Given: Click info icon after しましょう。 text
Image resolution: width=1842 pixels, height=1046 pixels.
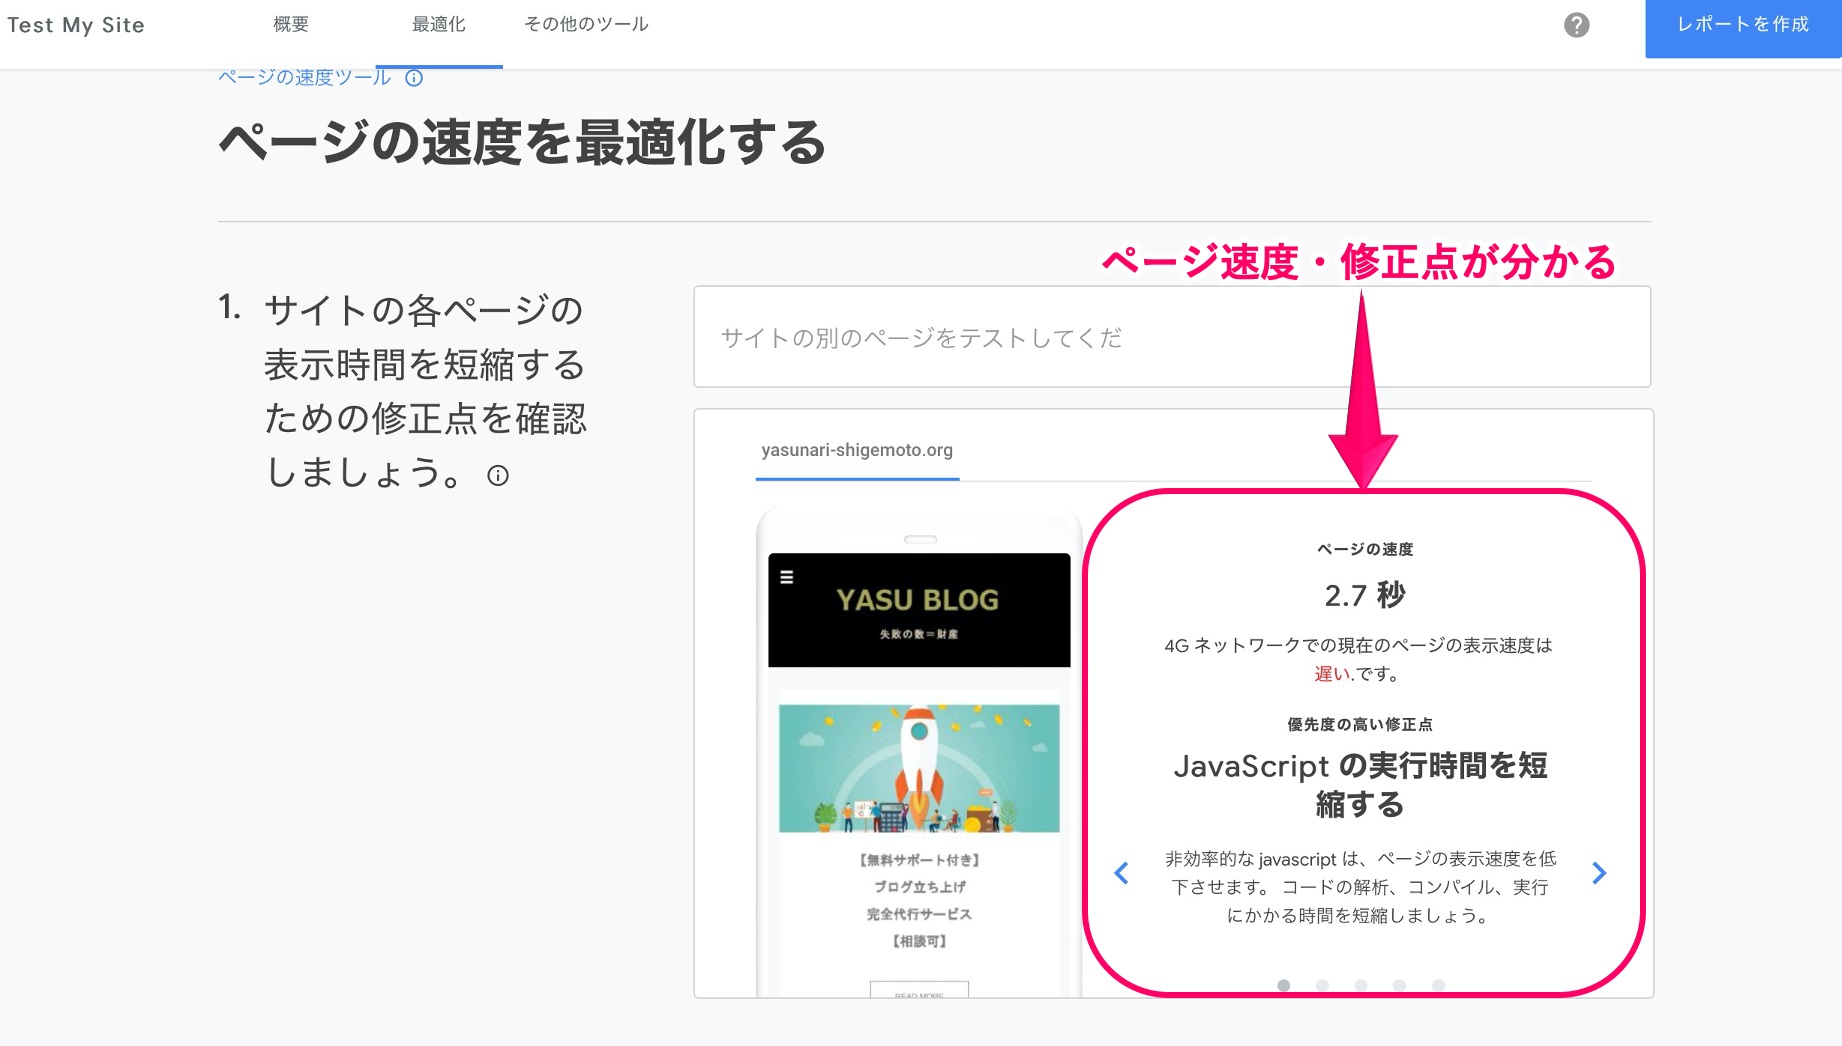Looking at the screenshot, I should pyautogui.click(x=498, y=476).
